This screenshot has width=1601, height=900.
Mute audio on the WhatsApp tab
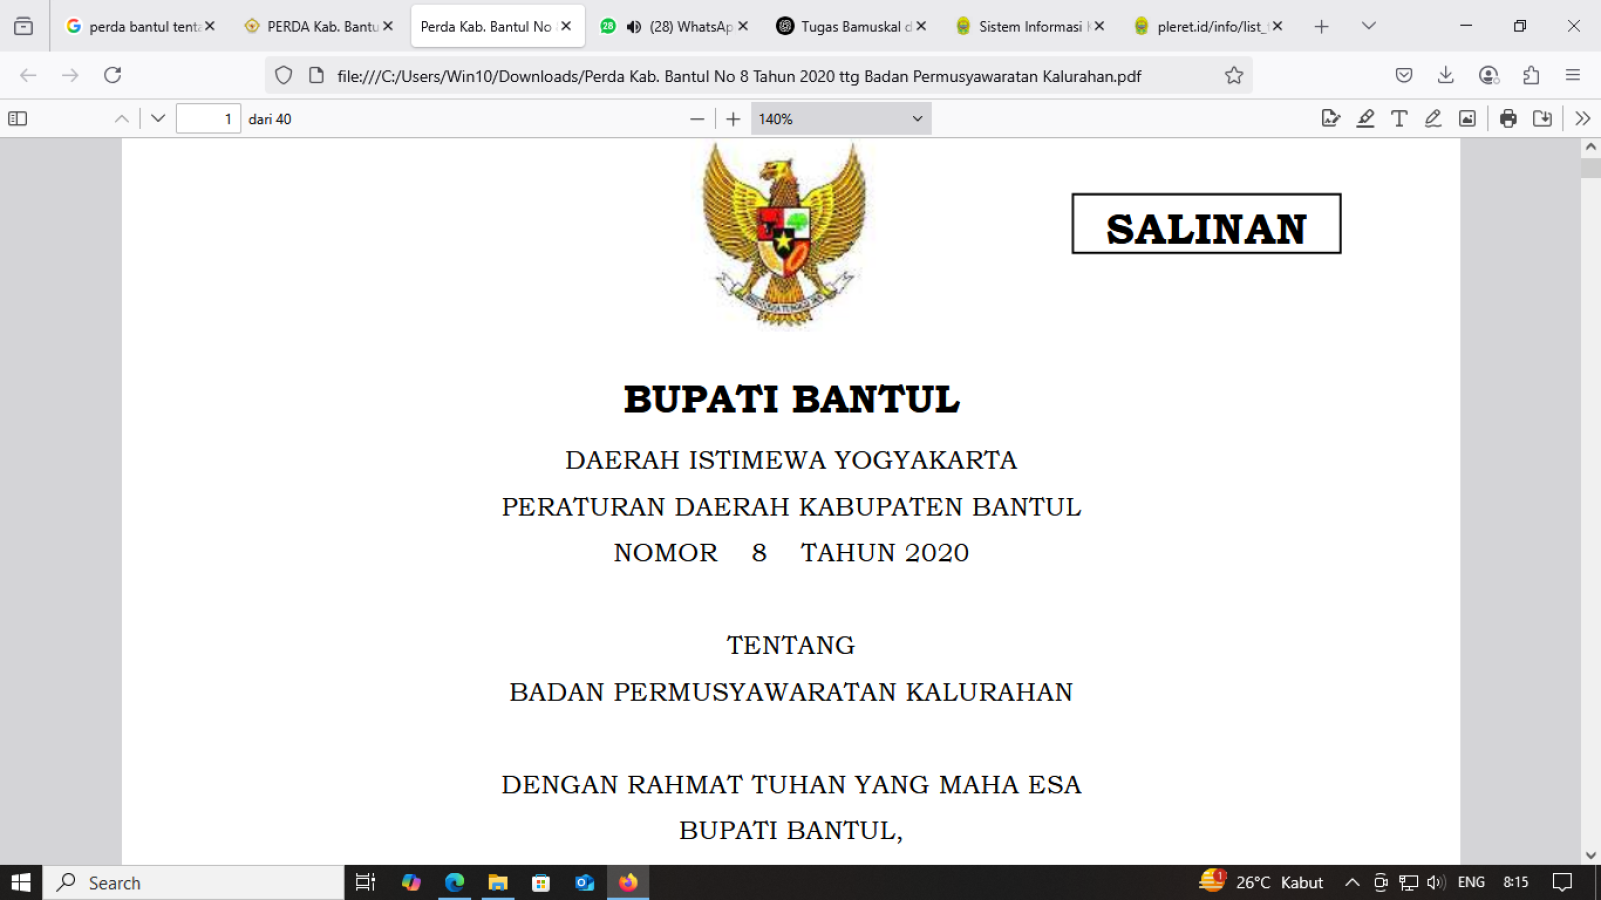coord(634,27)
